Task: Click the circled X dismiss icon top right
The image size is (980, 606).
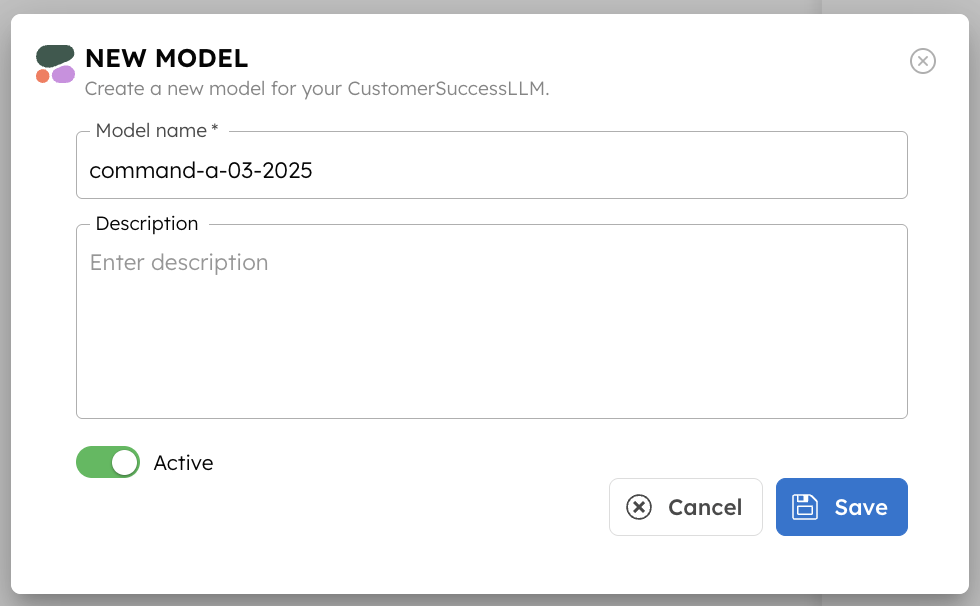Action: 923,61
